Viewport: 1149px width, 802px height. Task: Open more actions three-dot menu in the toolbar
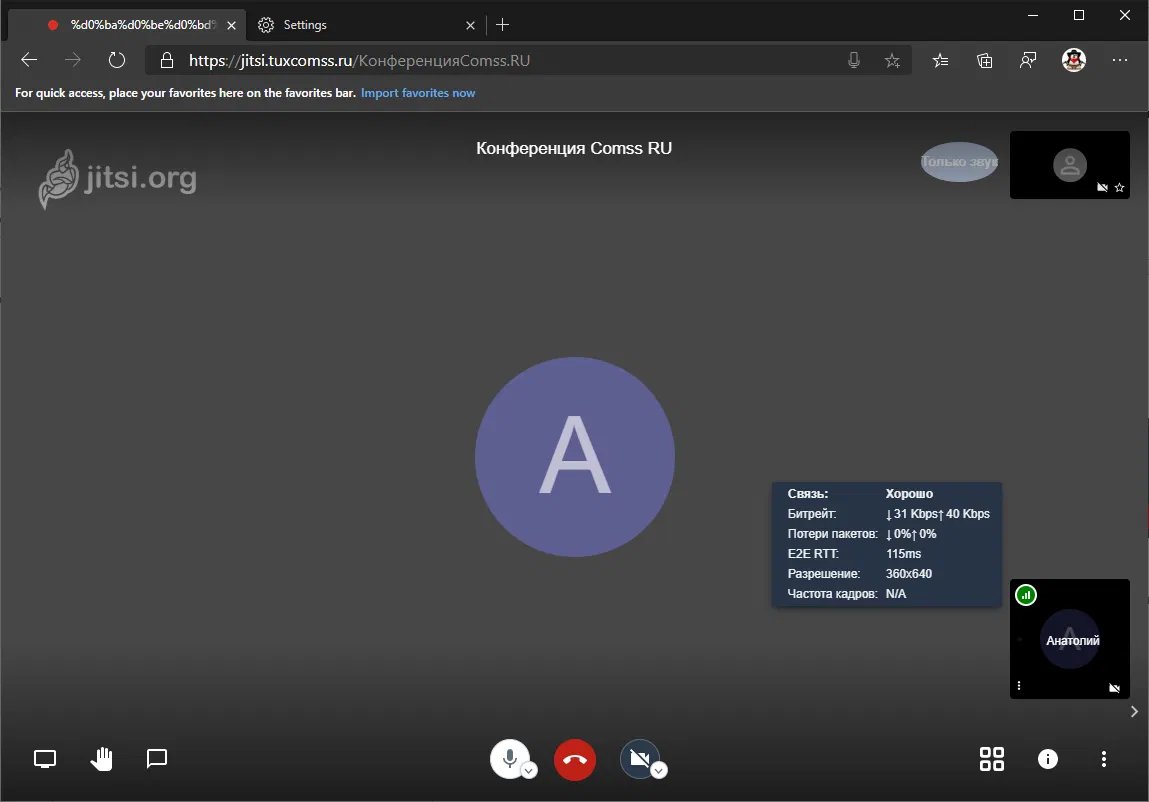click(1104, 759)
